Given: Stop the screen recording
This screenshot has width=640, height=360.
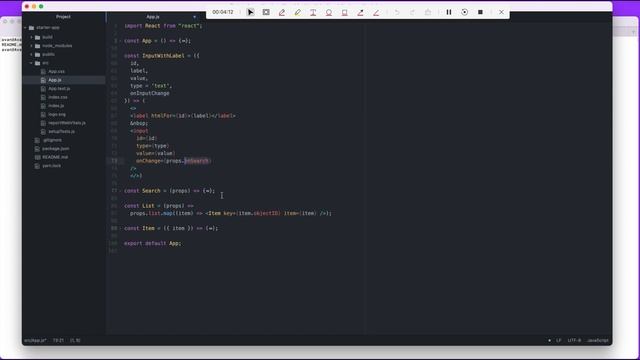Looking at the screenshot, I should pos(480,12).
